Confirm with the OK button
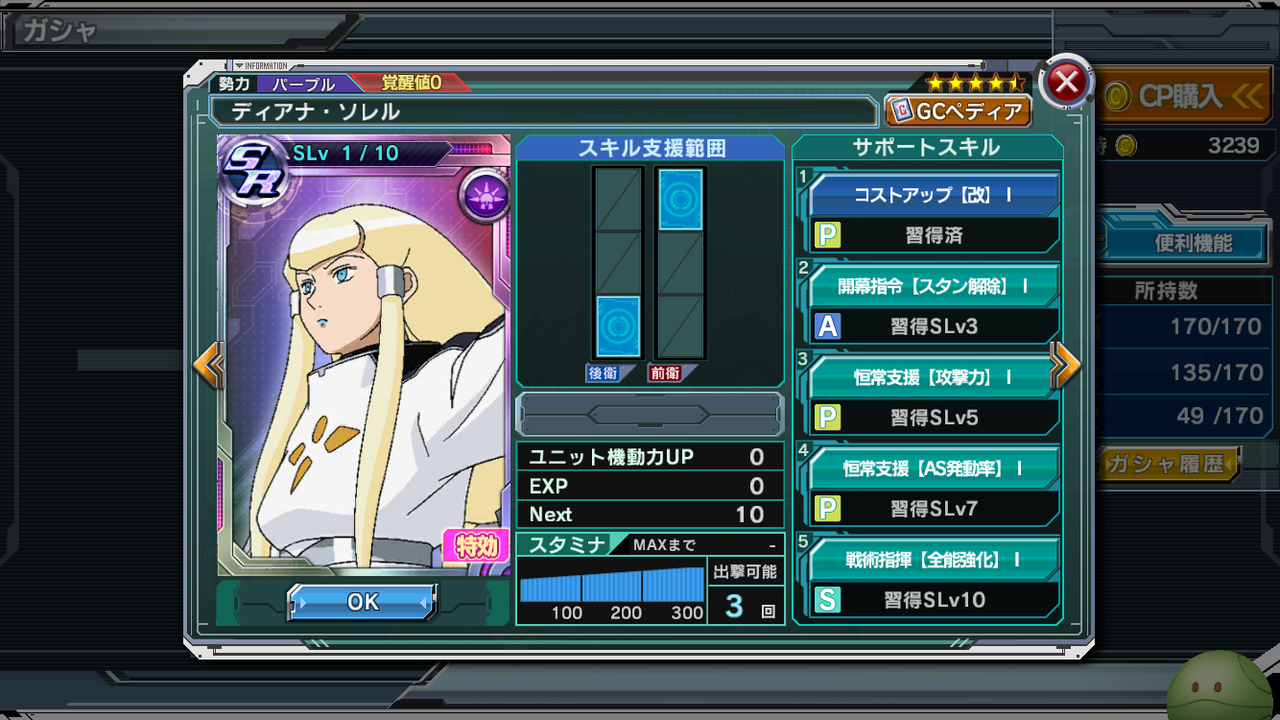This screenshot has width=1280, height=720. 363,601
